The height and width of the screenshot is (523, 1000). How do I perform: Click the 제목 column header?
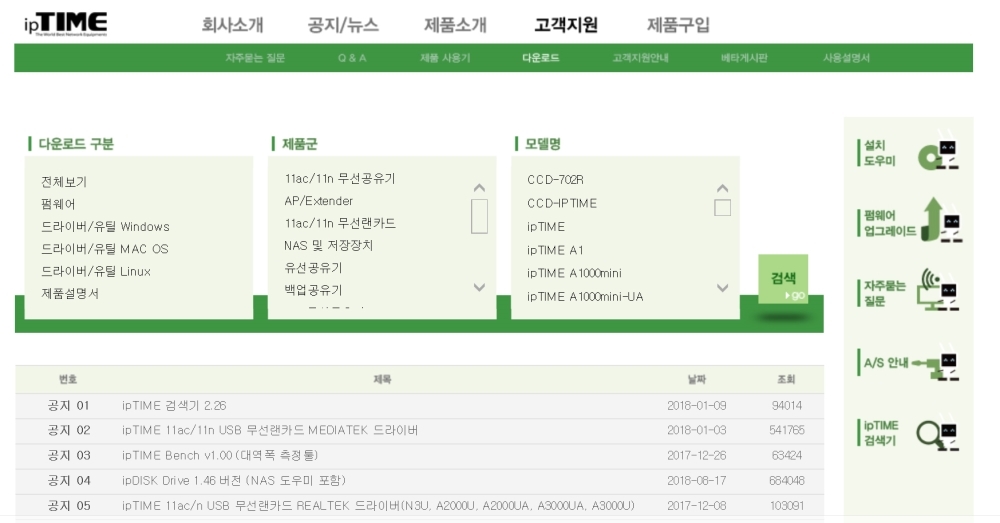pos(383,379)
